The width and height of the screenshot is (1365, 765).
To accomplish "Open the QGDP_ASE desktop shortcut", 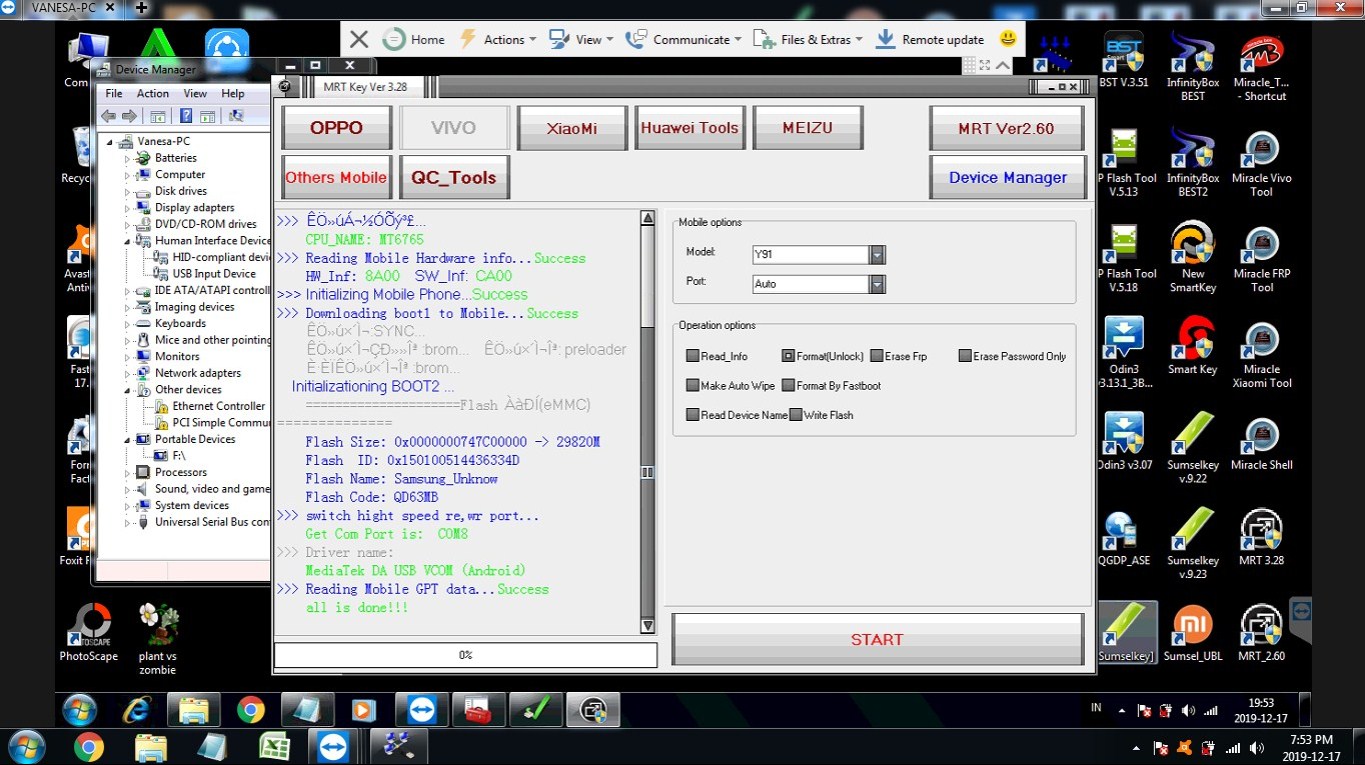I will tap(1124, 538).
